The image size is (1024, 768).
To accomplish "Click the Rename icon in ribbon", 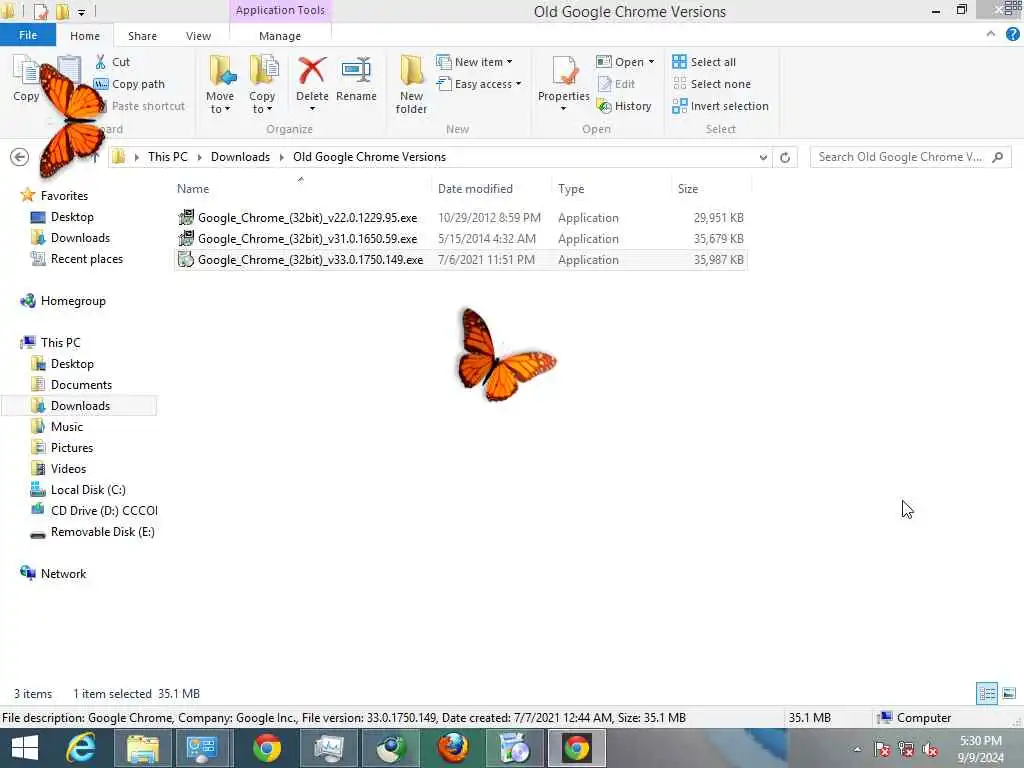I will [x=356, y=71].
